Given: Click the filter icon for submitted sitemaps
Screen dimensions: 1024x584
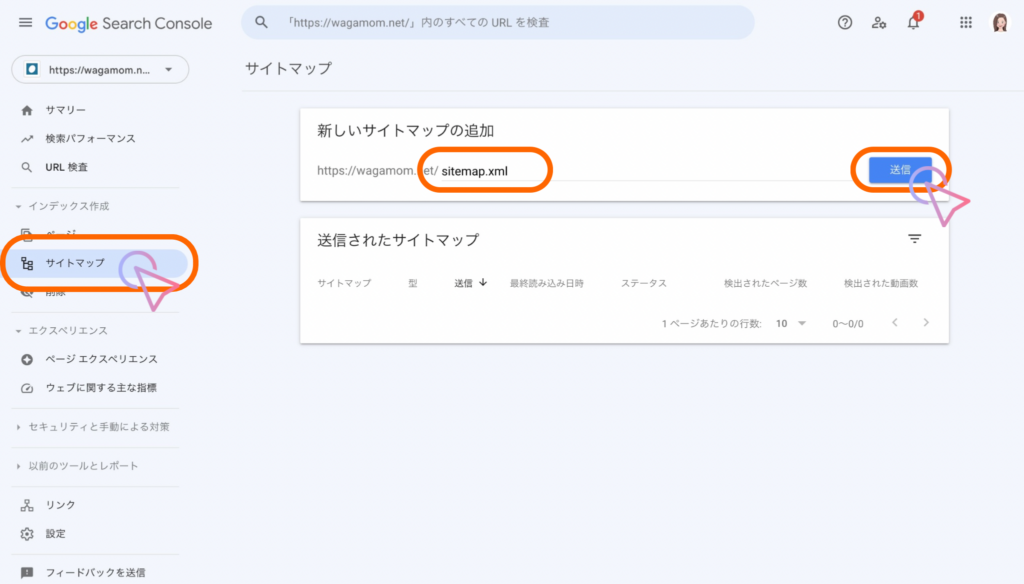Looking at the screenshot, I should 914,239.
